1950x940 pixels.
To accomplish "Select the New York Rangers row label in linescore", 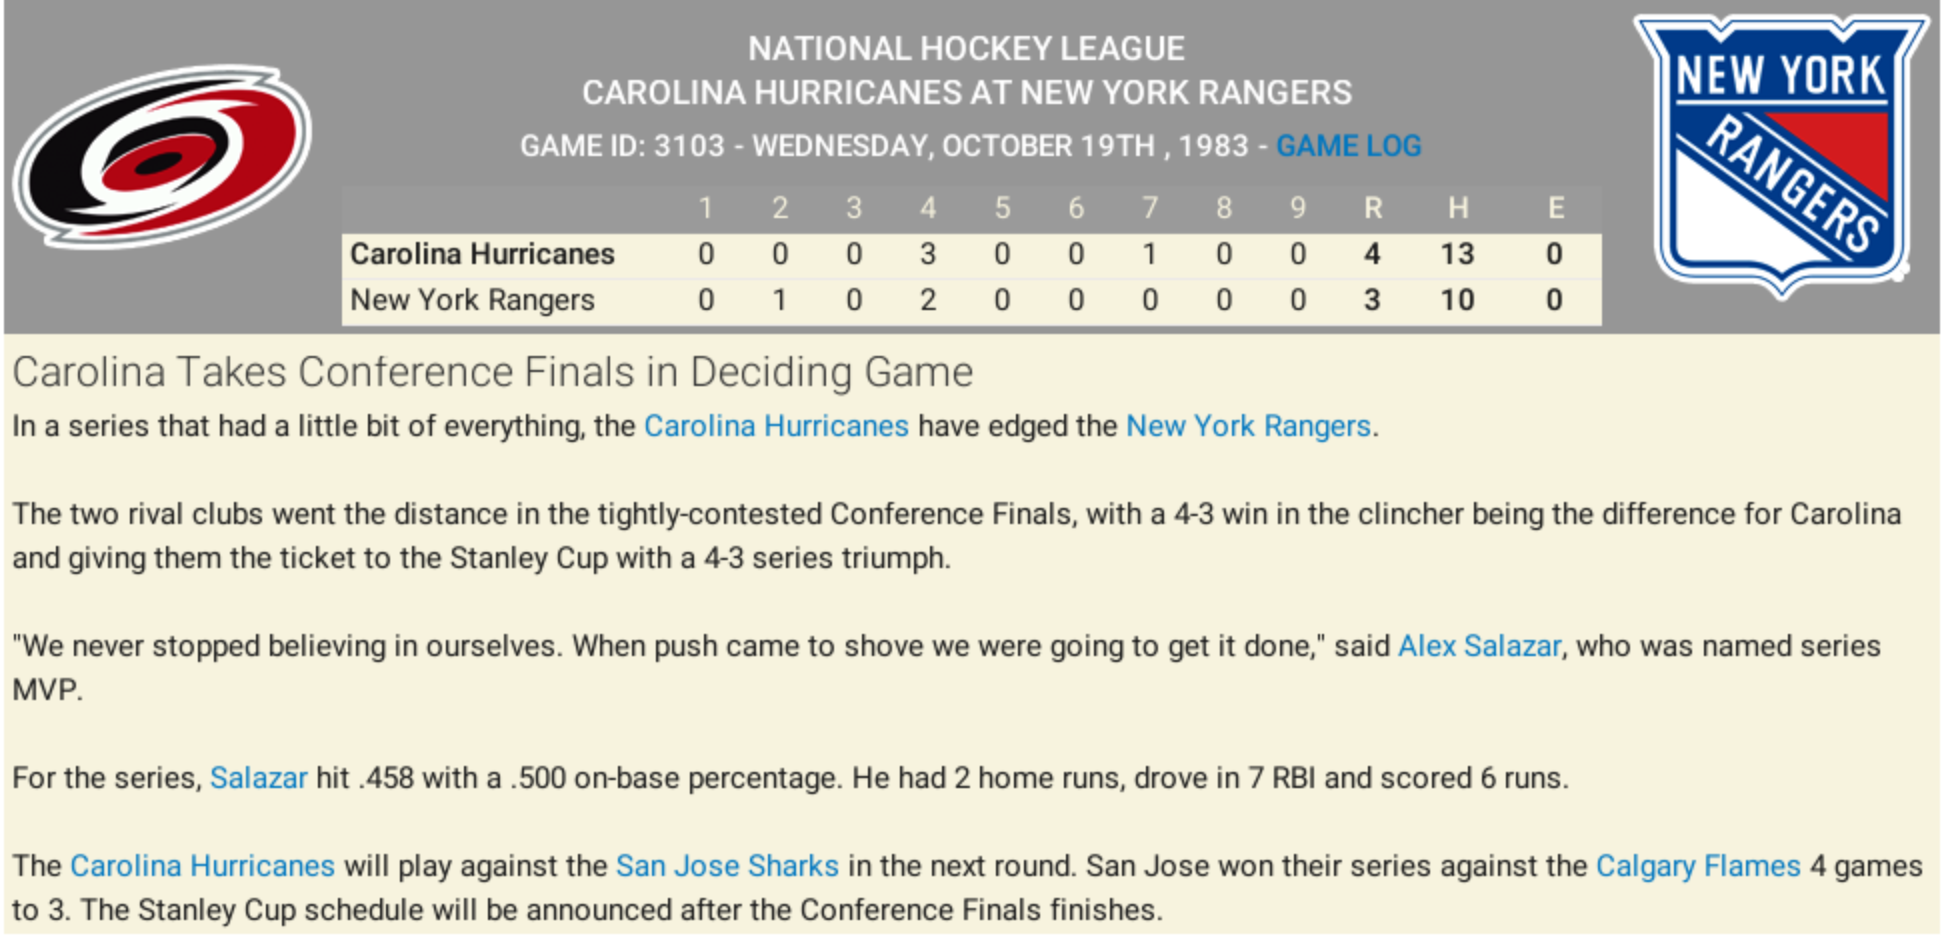I will (472, 300).
